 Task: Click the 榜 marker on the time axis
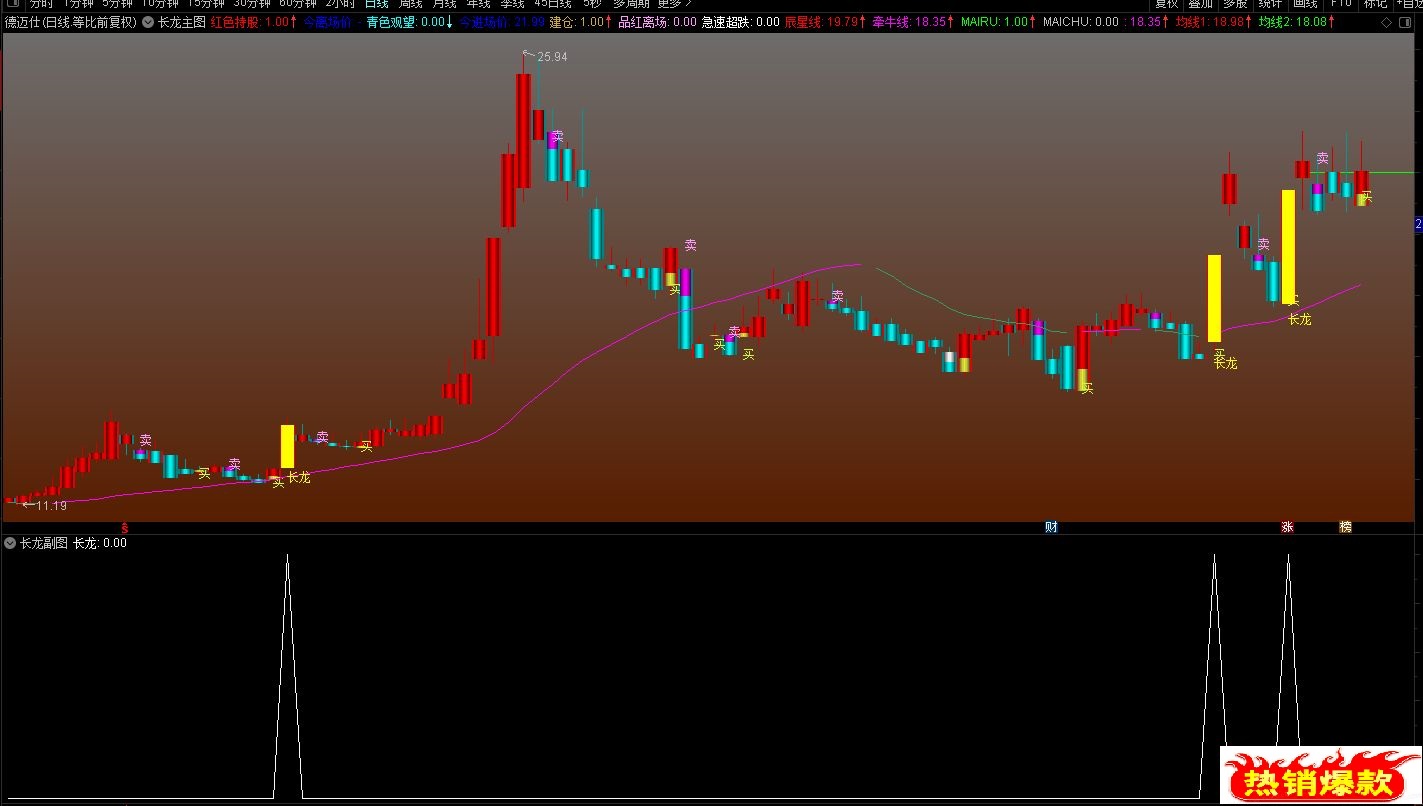1345,527
